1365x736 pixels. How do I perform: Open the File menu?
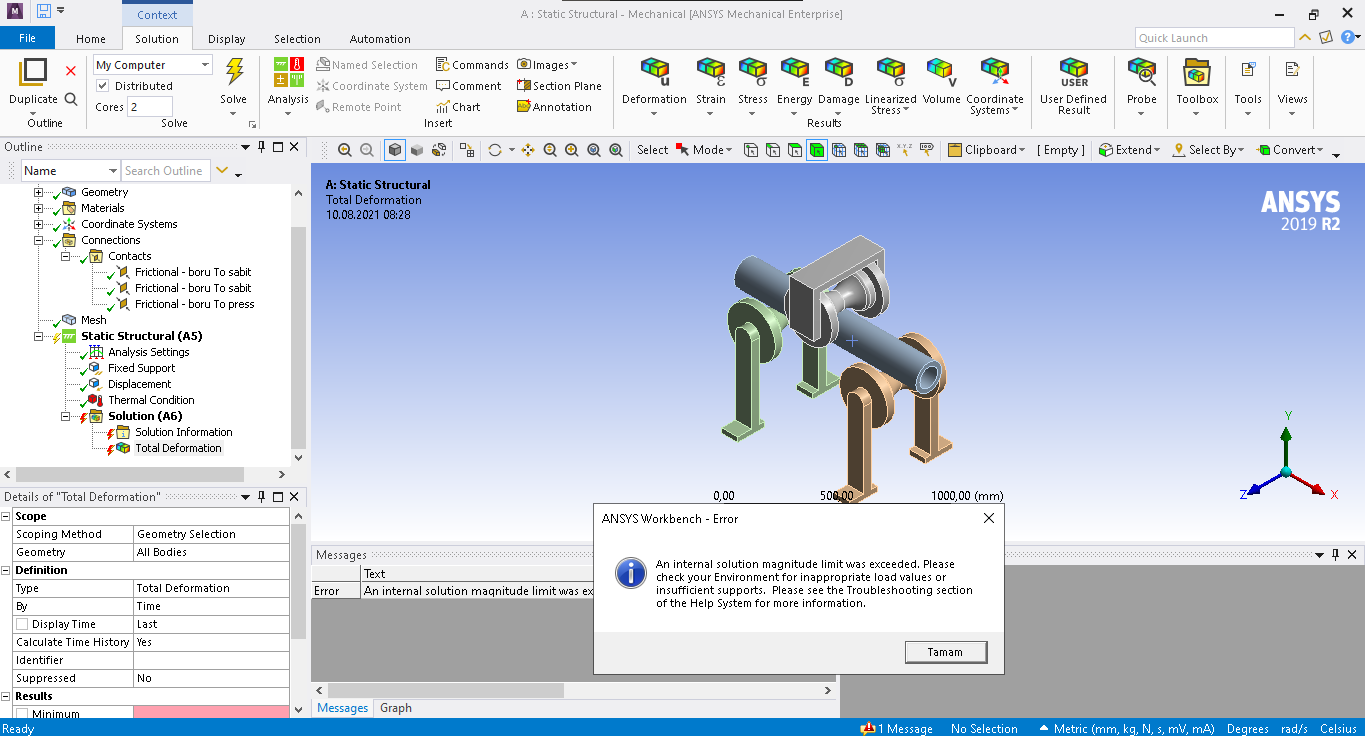coord(27,38)
